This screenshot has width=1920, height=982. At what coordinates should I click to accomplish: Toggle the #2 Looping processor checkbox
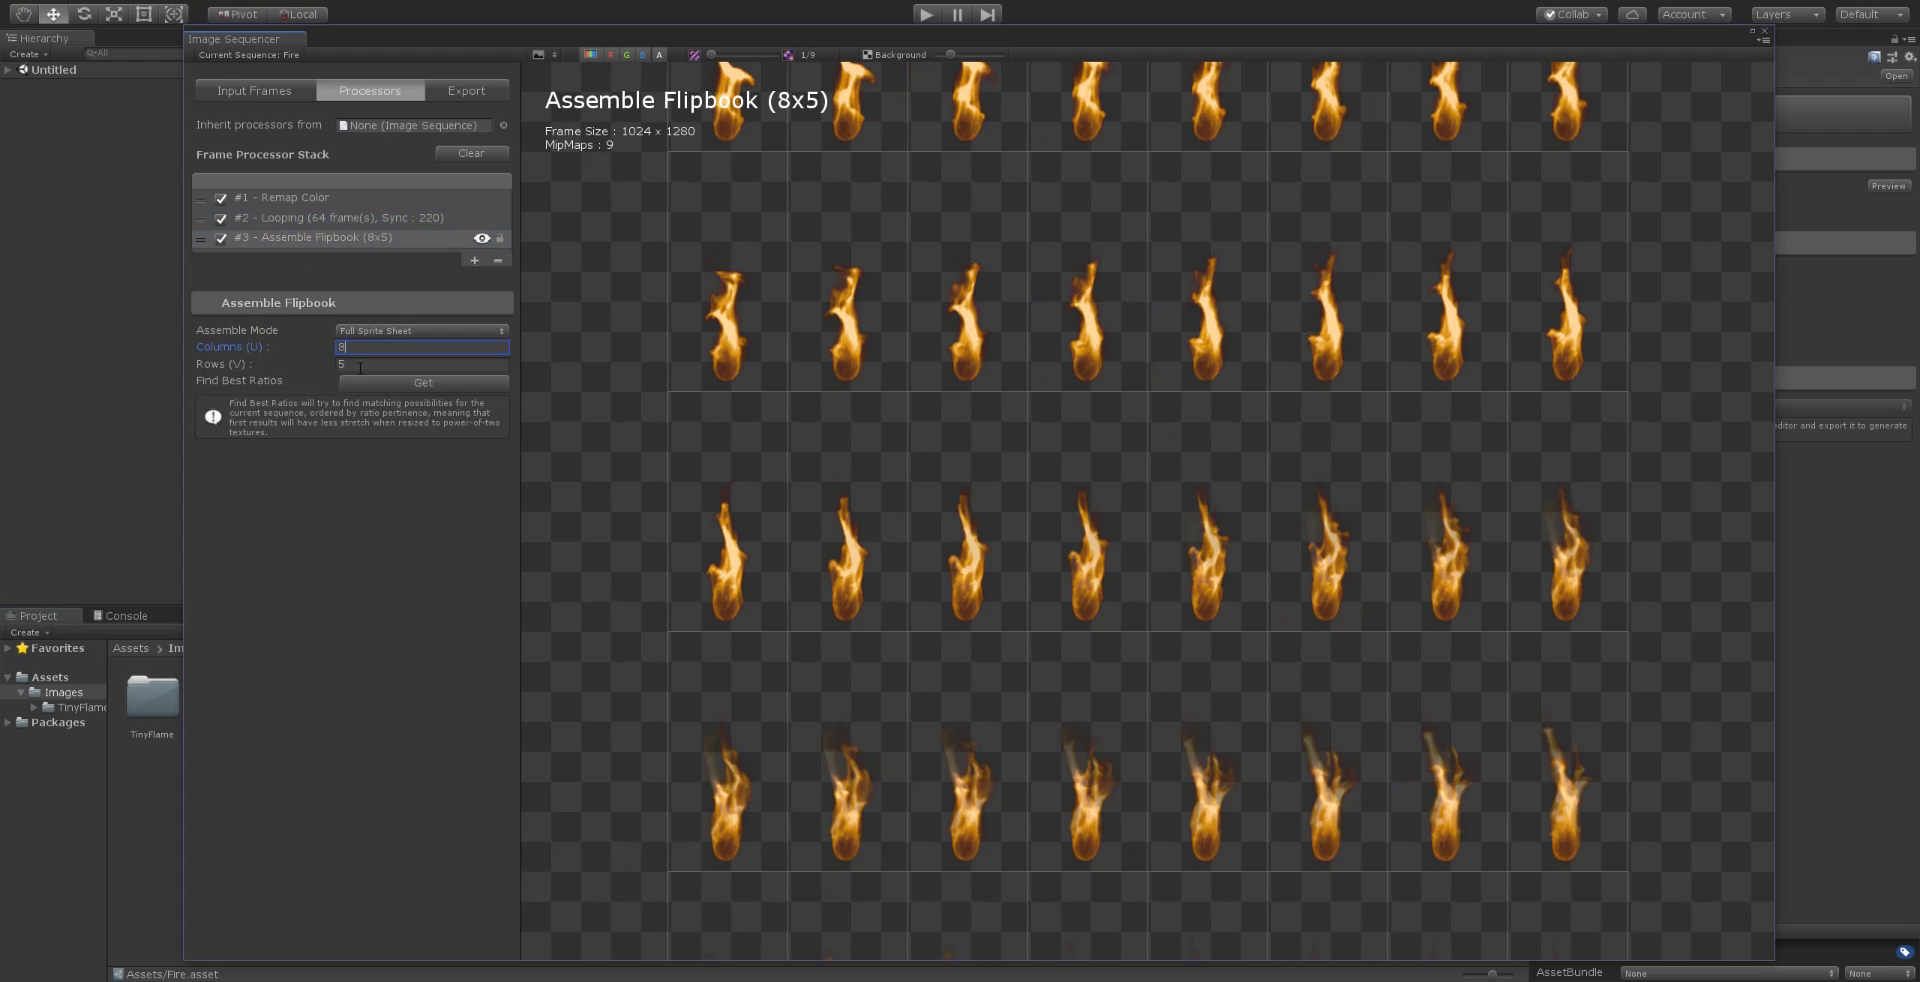221,218
